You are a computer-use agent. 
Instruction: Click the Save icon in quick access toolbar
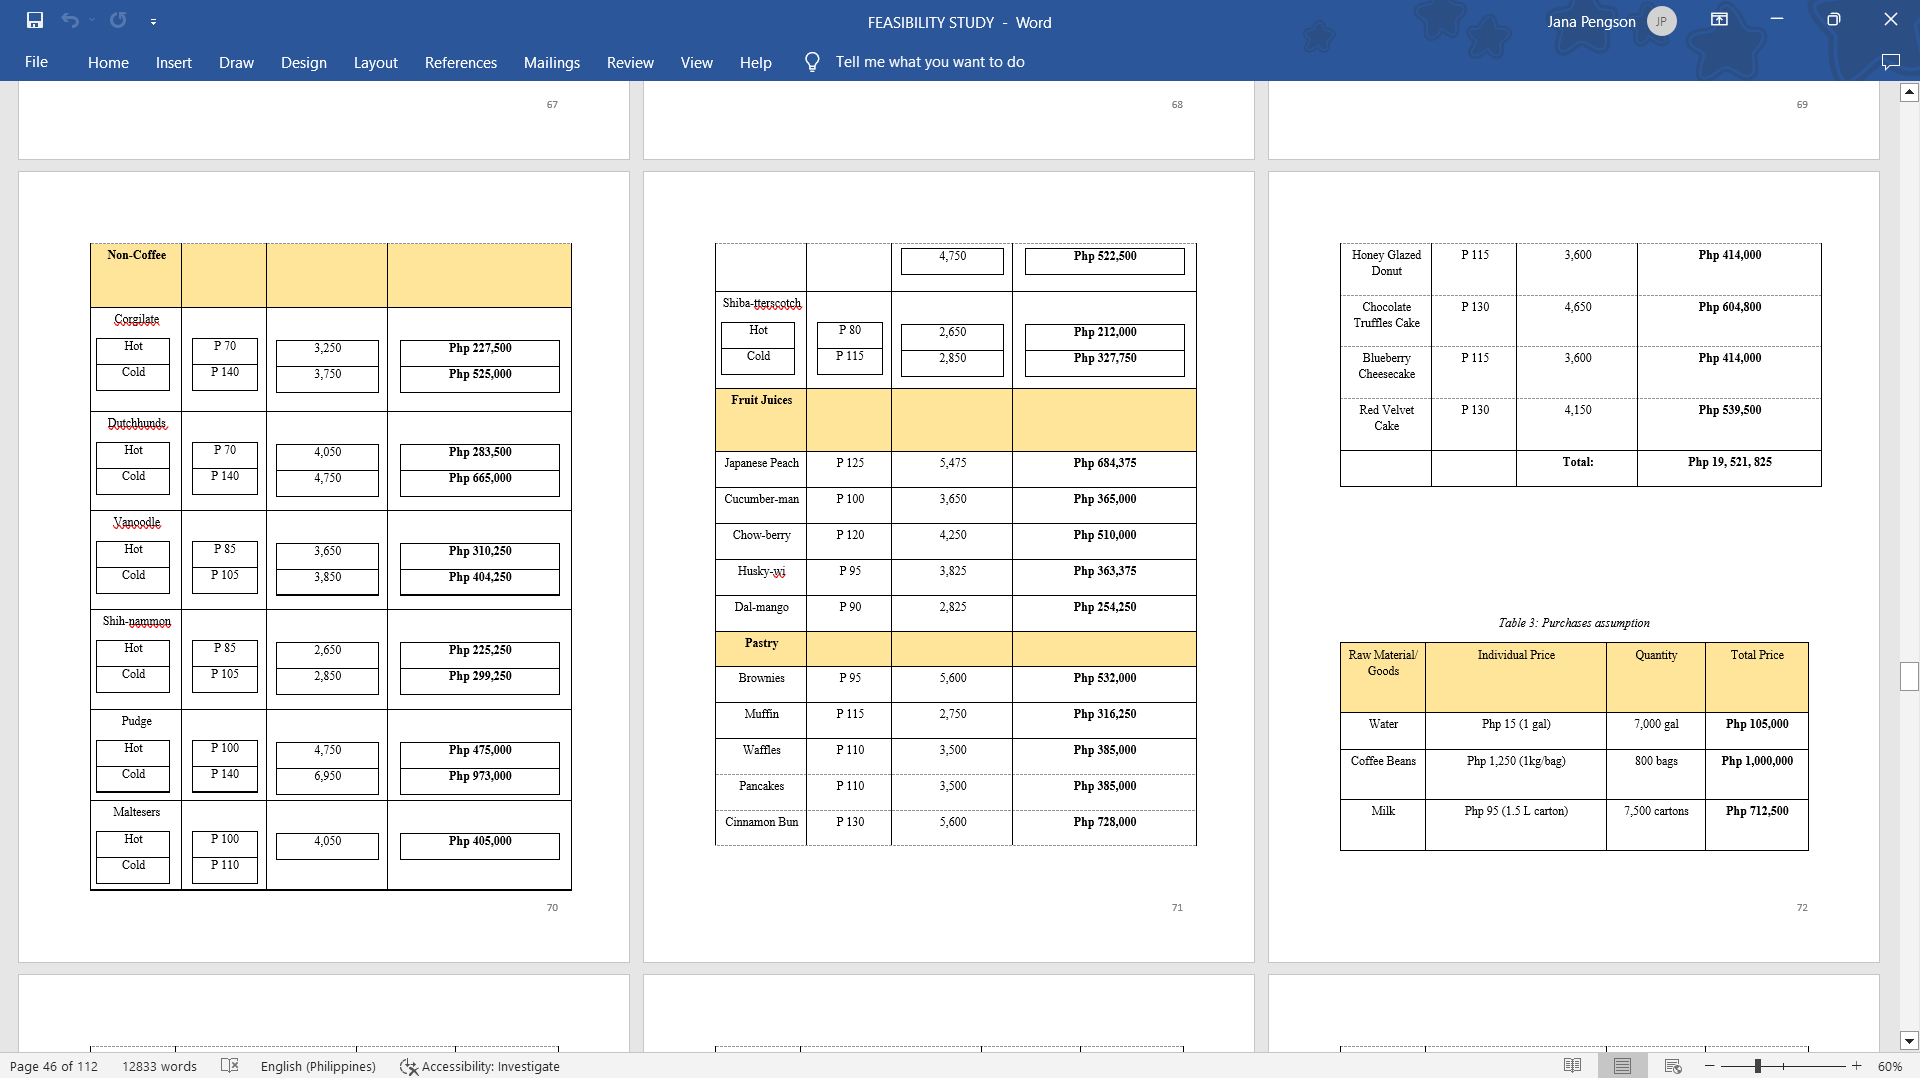point(35,20)
